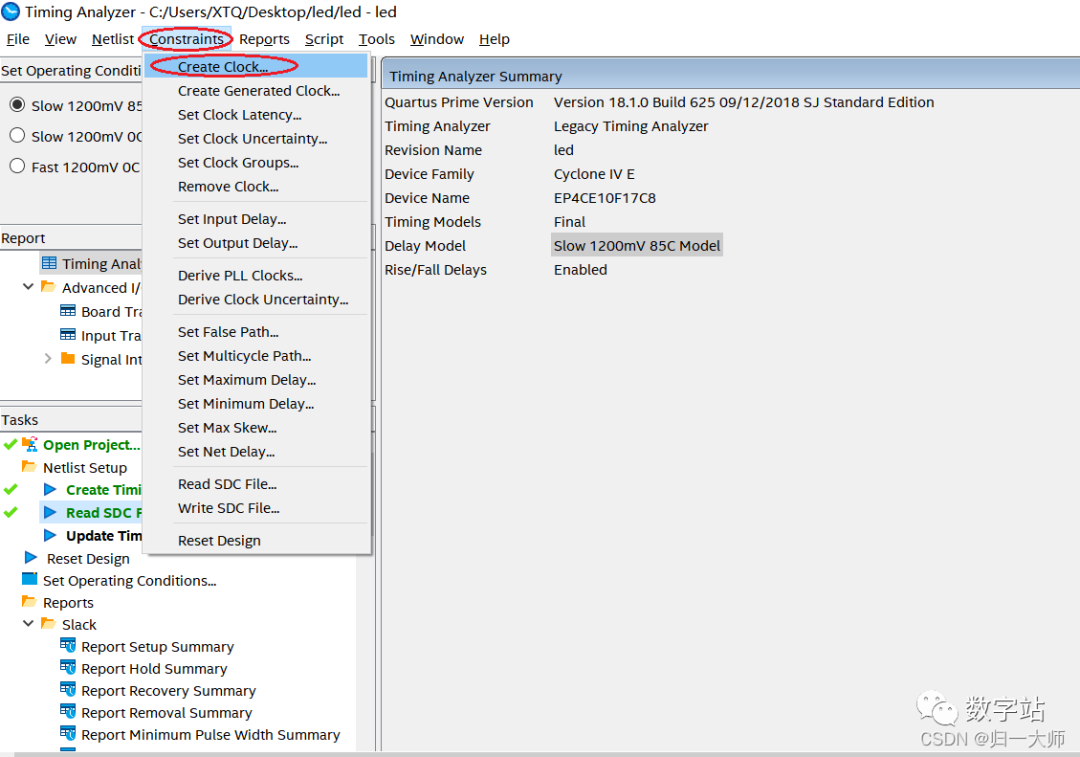Select Set Clock Groups... menu entry
Viewport: 1080px width, 757px height.
tap(256, 163)
